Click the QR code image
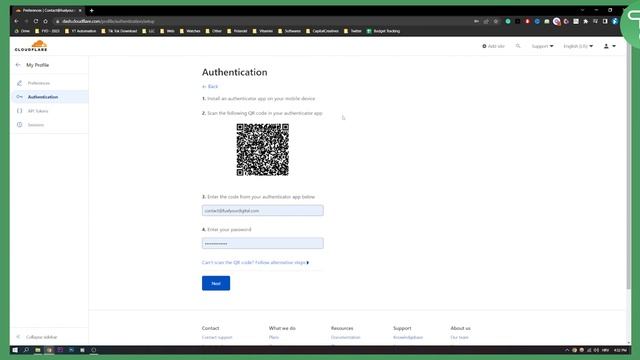The height and width of the screenshot is (360, 640). click(262, 150)
